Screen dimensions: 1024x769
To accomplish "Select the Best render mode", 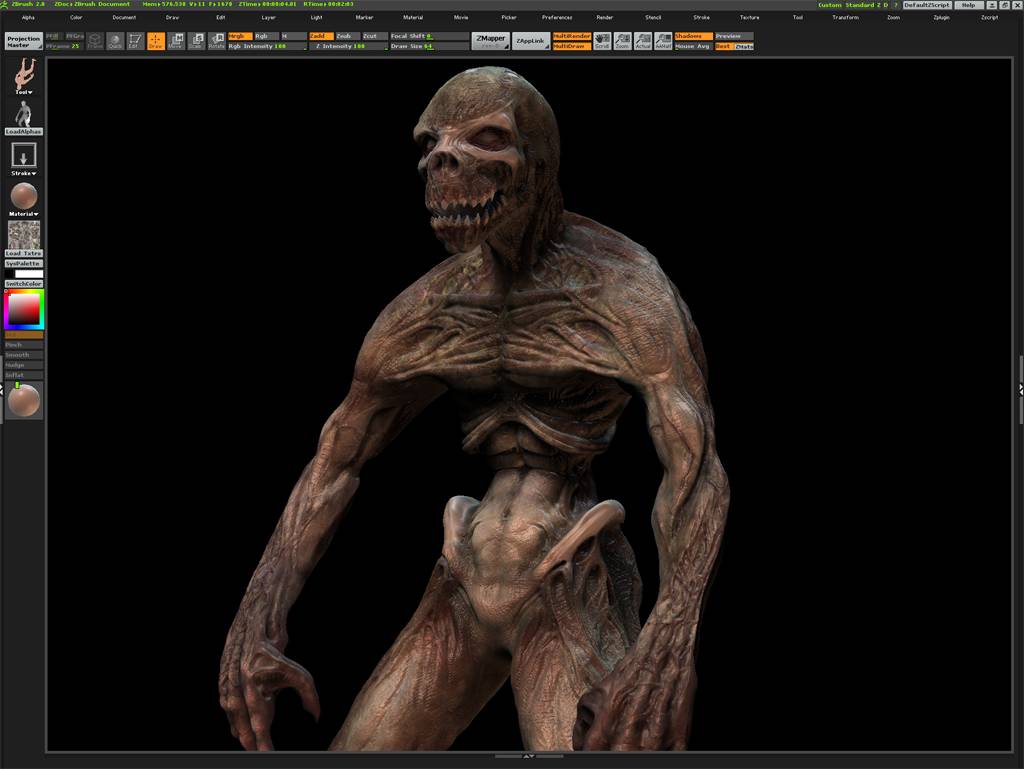I will coord(724,46).
